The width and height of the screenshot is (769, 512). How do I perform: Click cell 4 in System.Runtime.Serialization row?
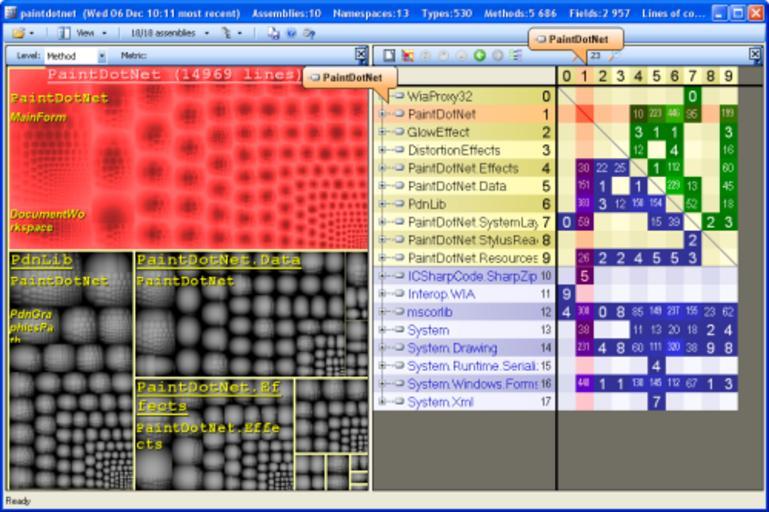pos(656,366)
